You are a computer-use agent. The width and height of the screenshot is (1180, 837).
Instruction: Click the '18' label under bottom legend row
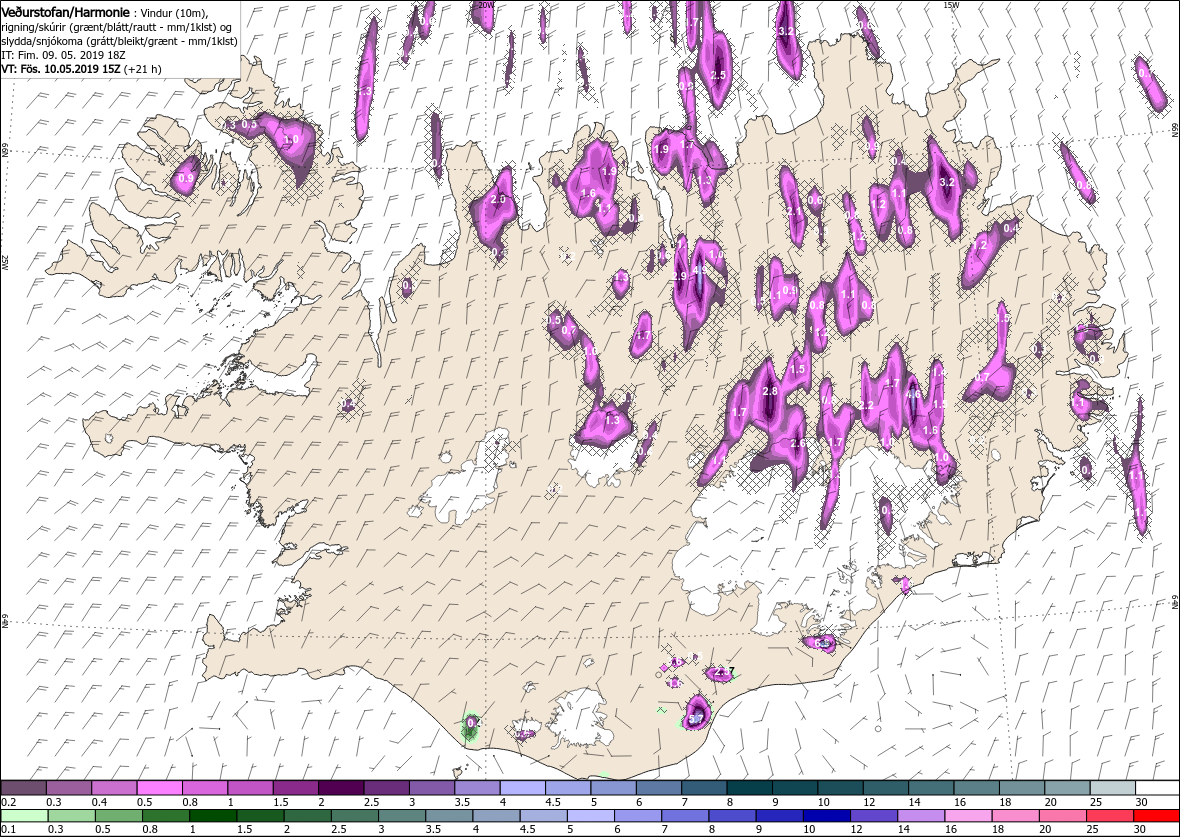(x=998, y=830)
